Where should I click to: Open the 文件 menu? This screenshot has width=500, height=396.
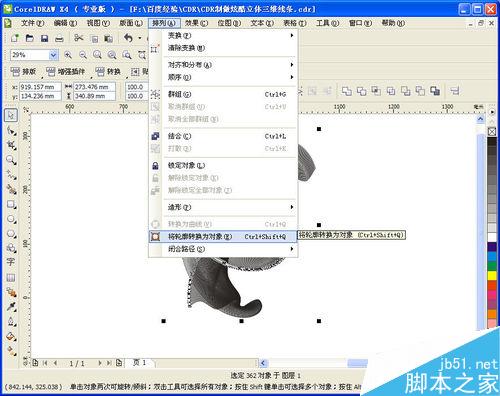coord(32,23)
